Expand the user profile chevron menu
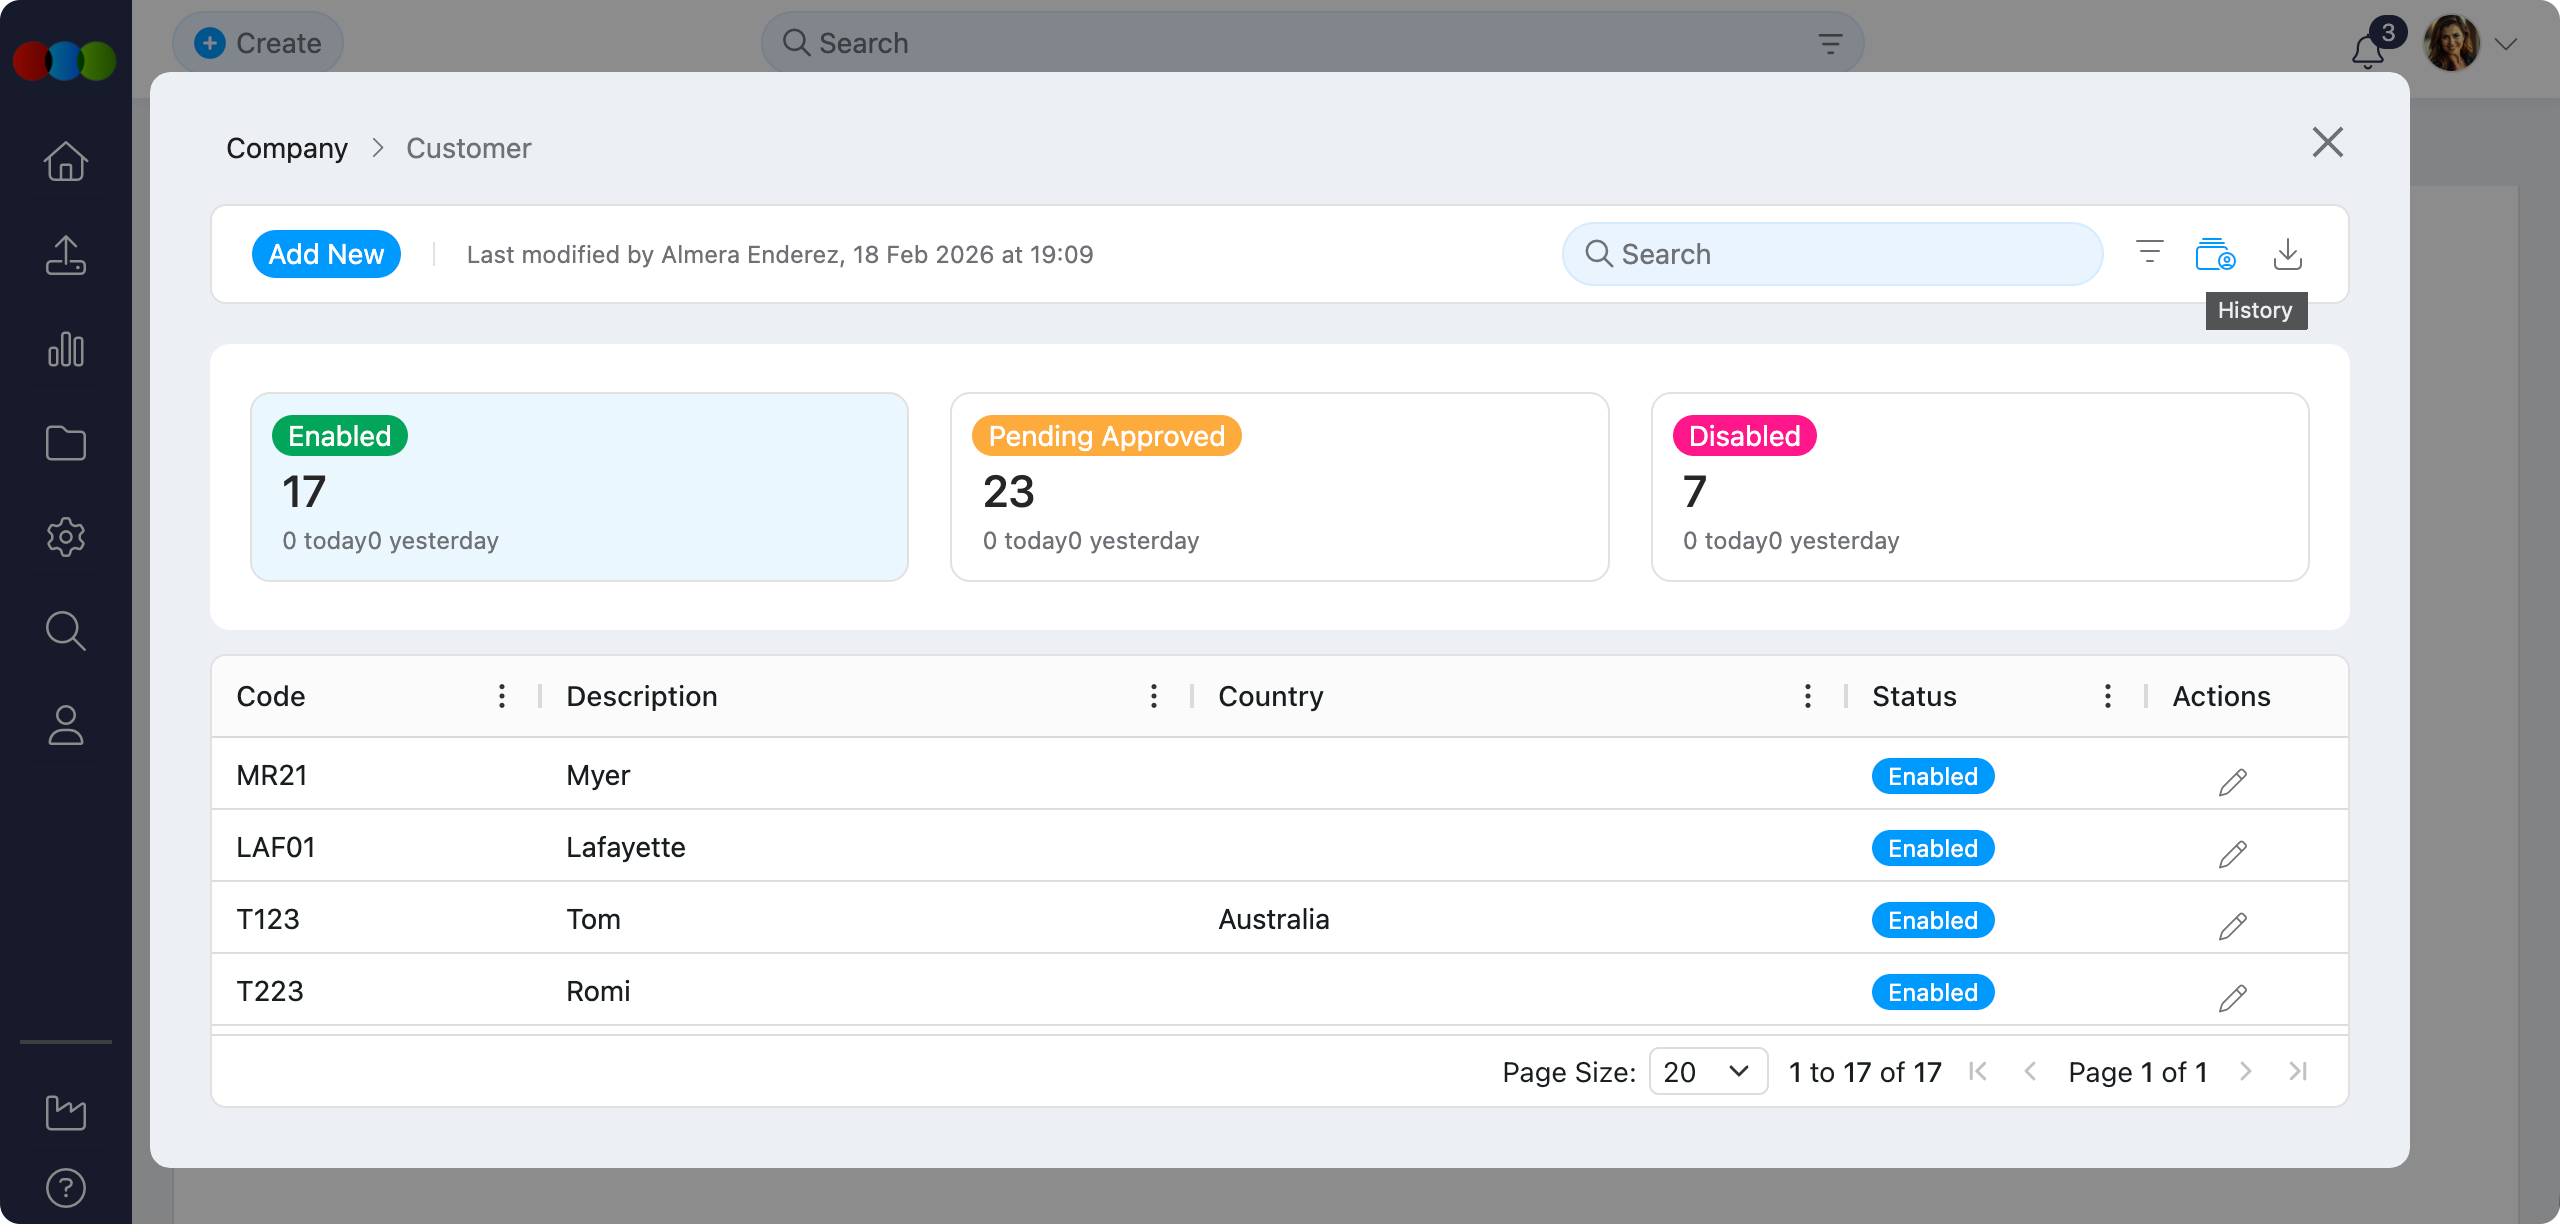 (2506, 44)
